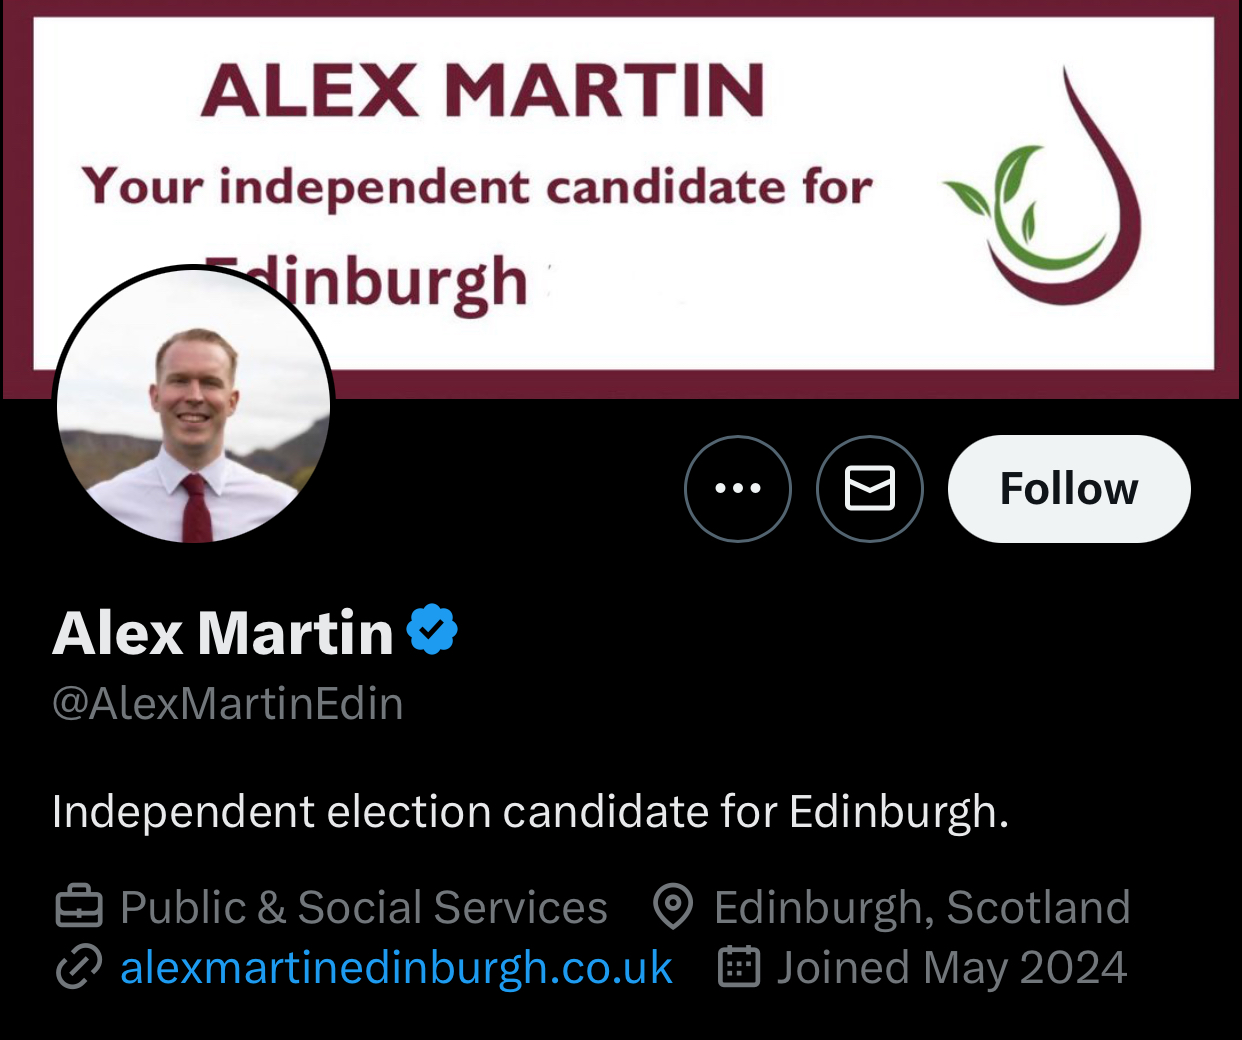Click the calendar joined-date icon
Image resolution: width=1242 pixels, height=1040 pixels.
pyautogui.click(x=739, y=967)
